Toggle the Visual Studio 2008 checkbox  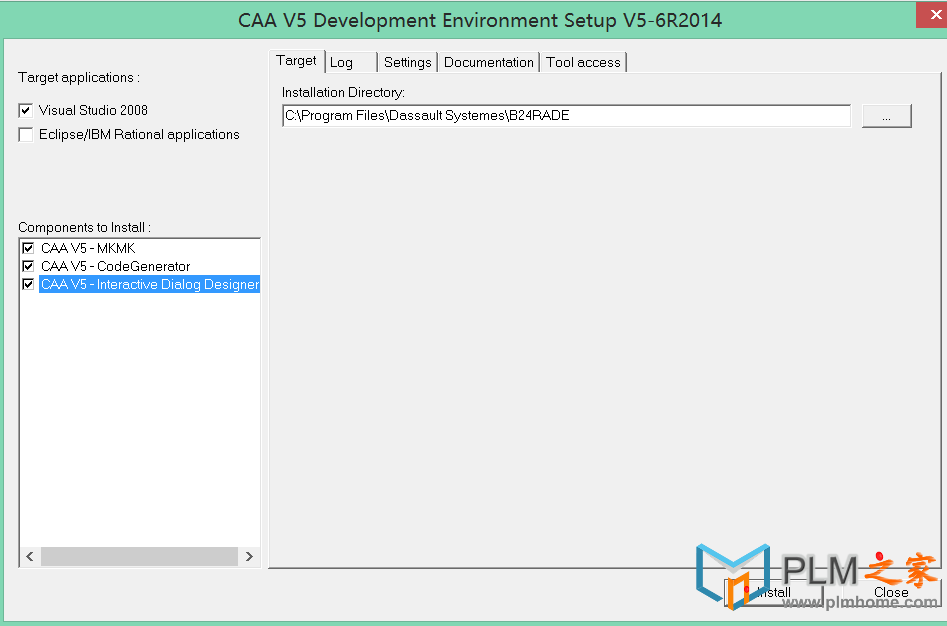pyautogui.click(x=25, y=110)
